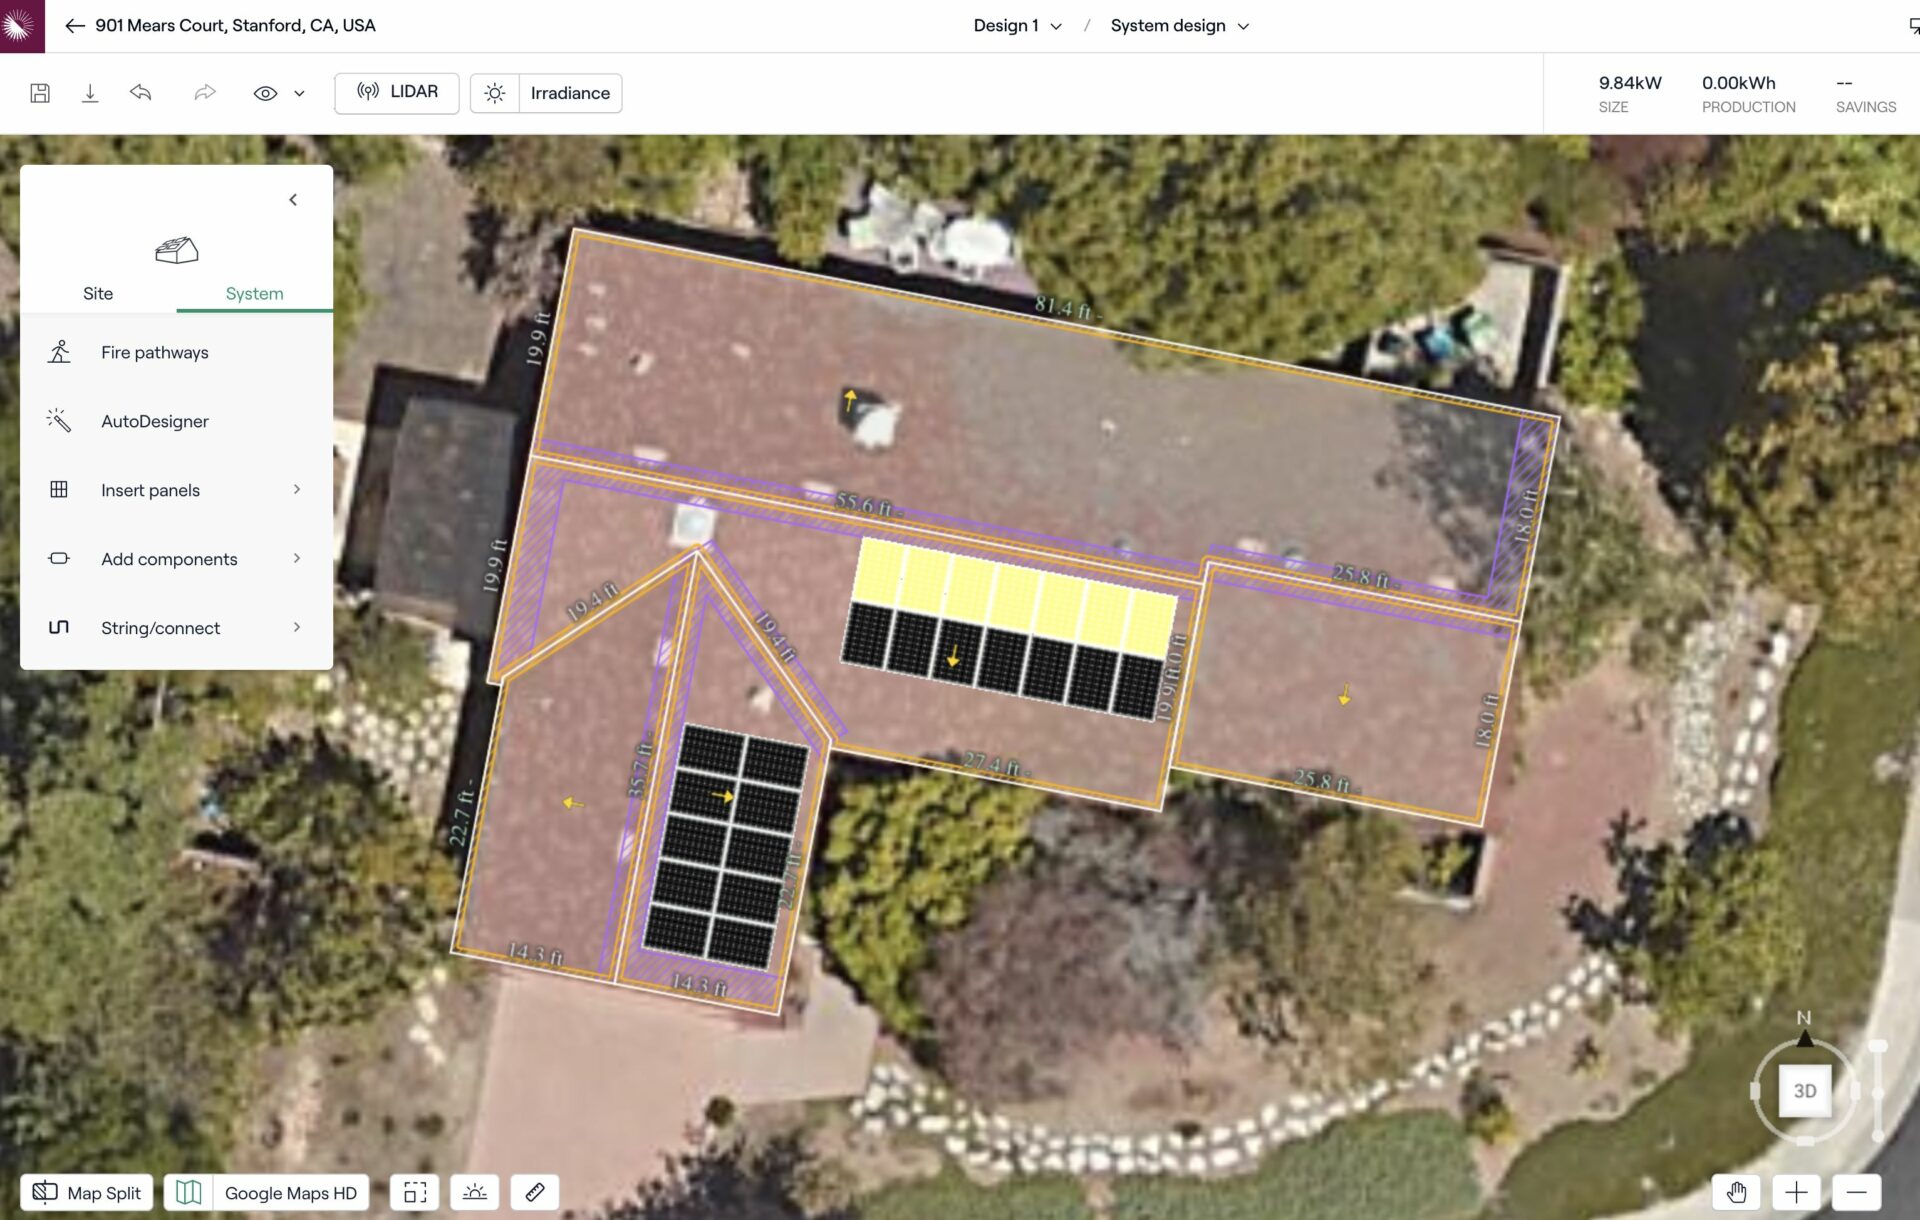Switch to the Site tab
1920x1220 pixels.
pos(98,293)
